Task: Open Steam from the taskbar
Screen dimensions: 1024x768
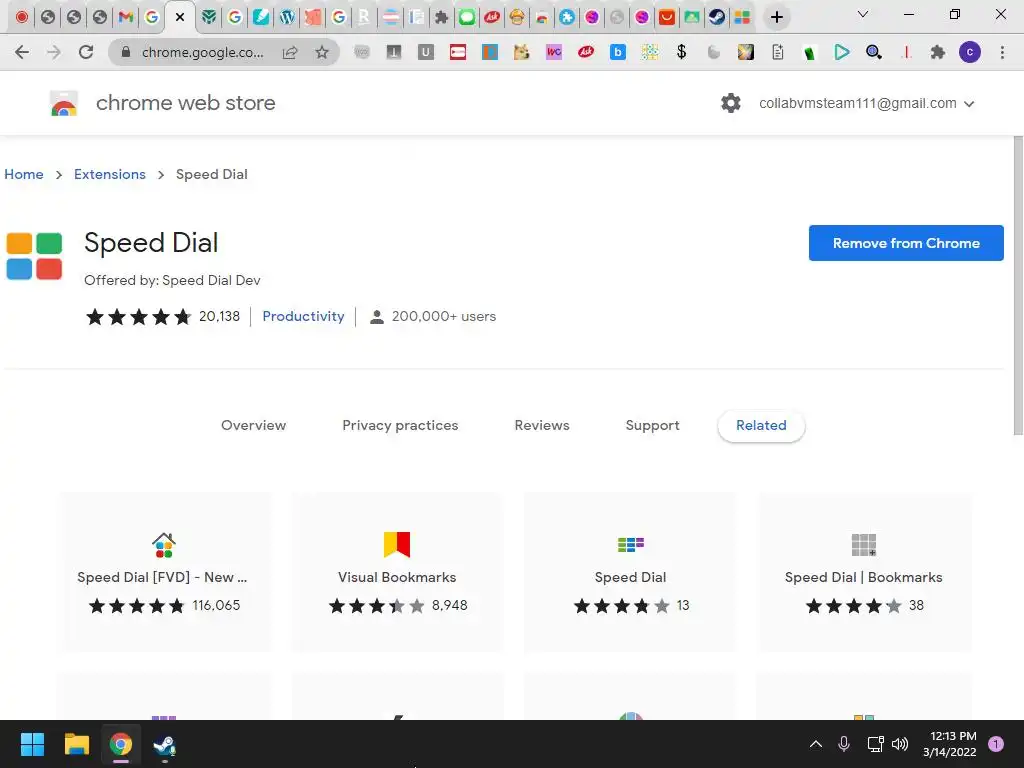Action: tap(165, 744)
